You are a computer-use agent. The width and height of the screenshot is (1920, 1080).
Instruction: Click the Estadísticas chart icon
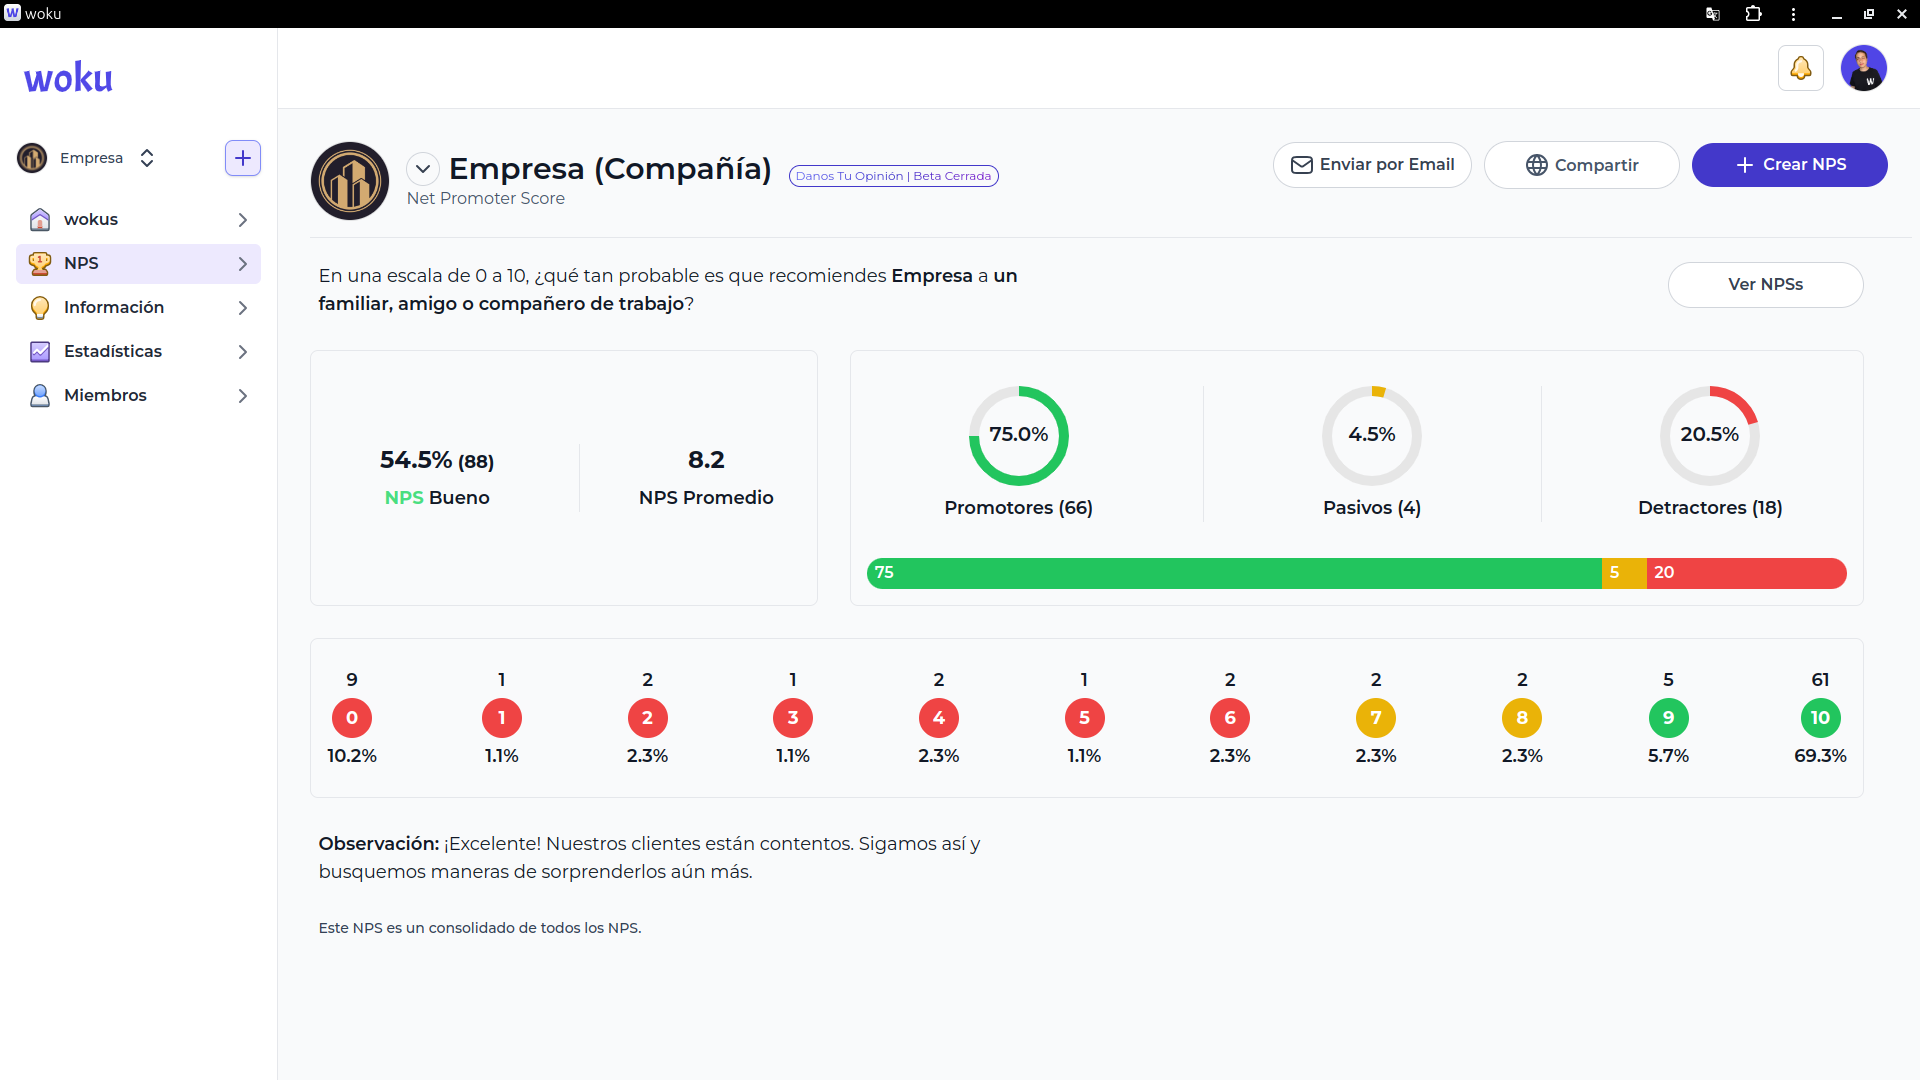39,351
